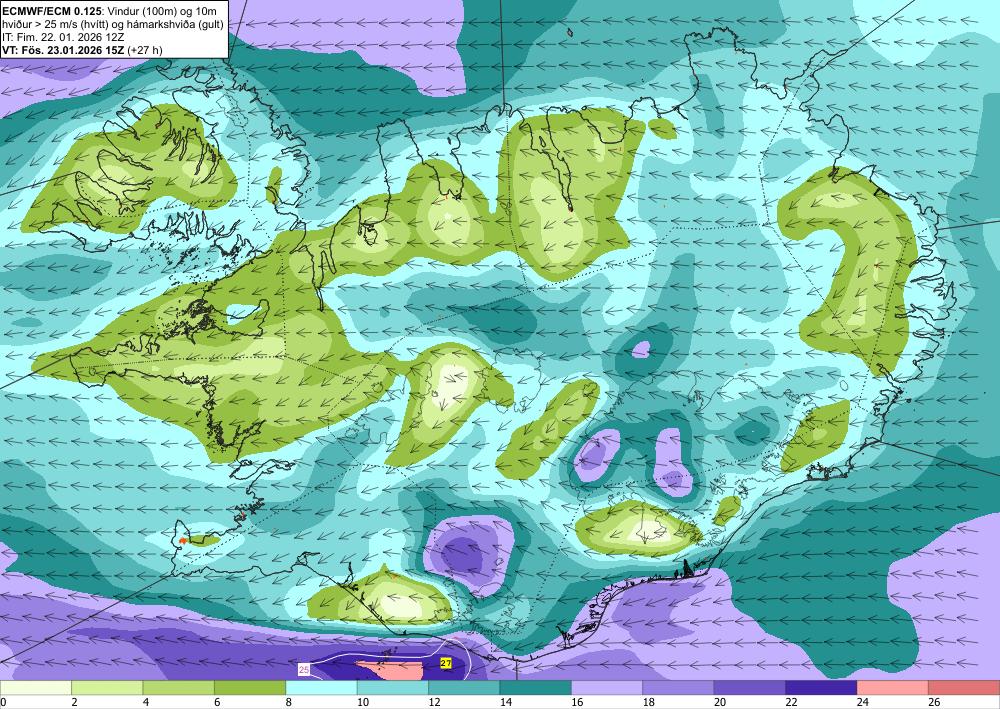Image resolution: width=1000 pixels, height=709 pixels.
Task: Click the legend scale value "12"
Action: click(434, 702)
